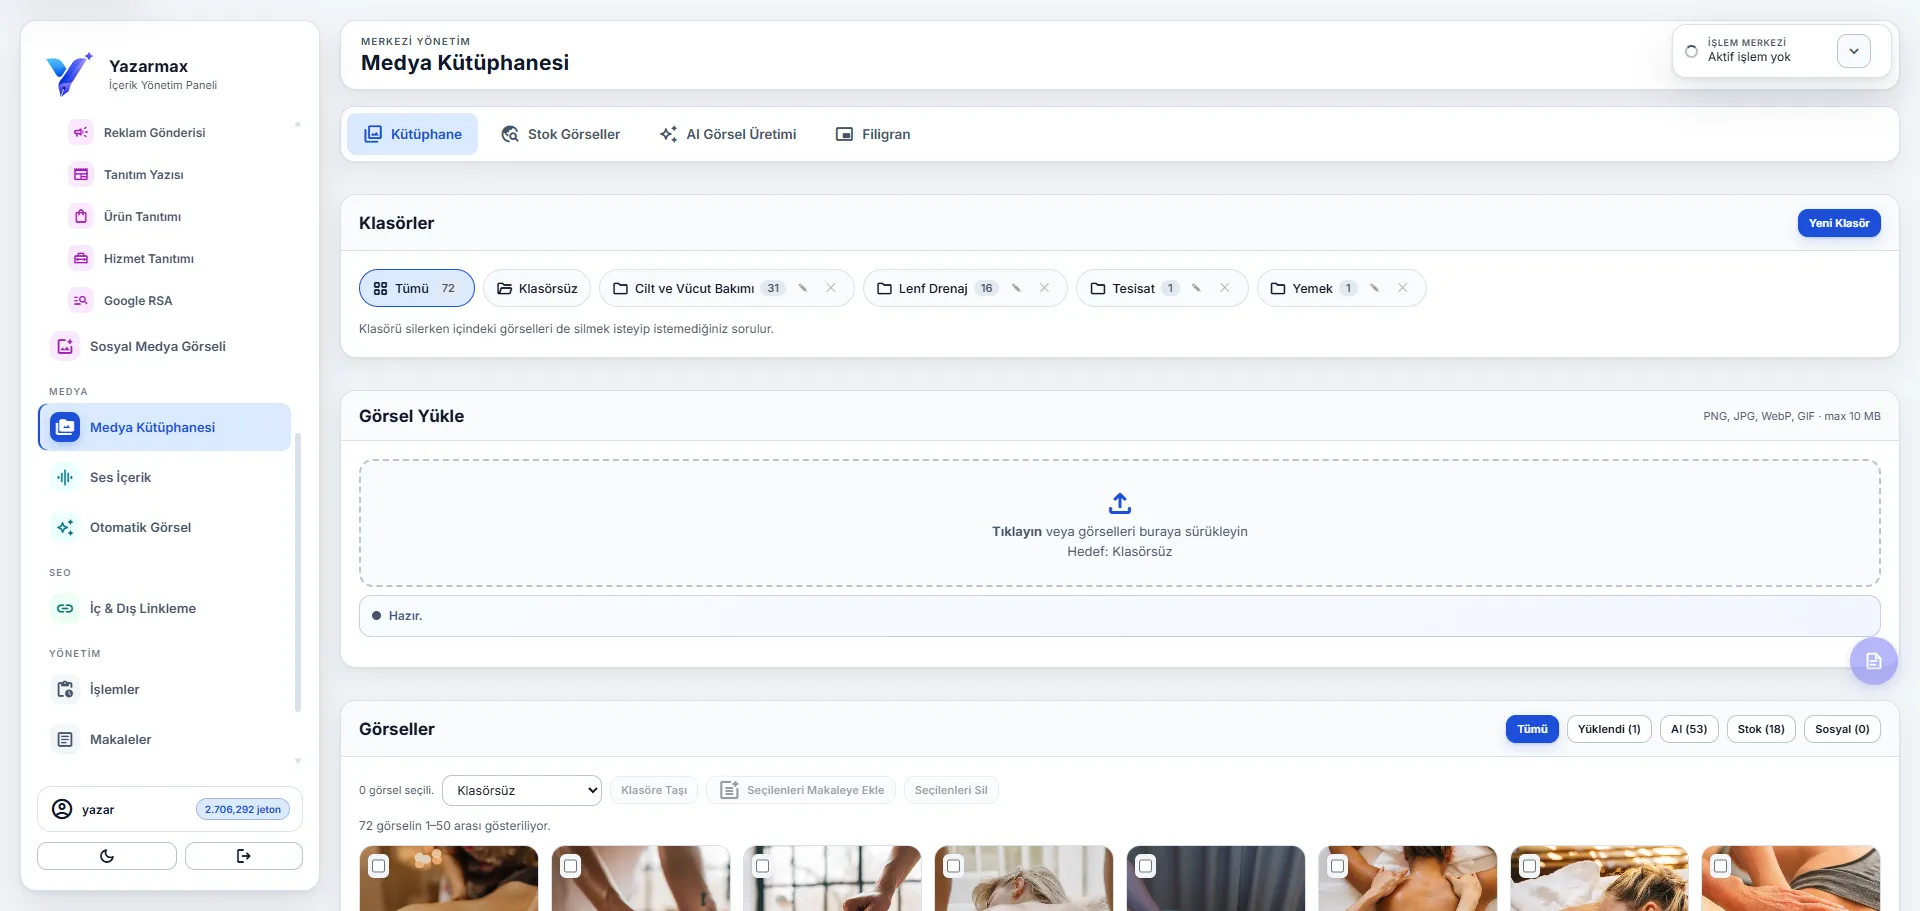Viewport: 1920px width, 911px height.
Task: Filter images by AI (53)
Action: click(1689, 729)
